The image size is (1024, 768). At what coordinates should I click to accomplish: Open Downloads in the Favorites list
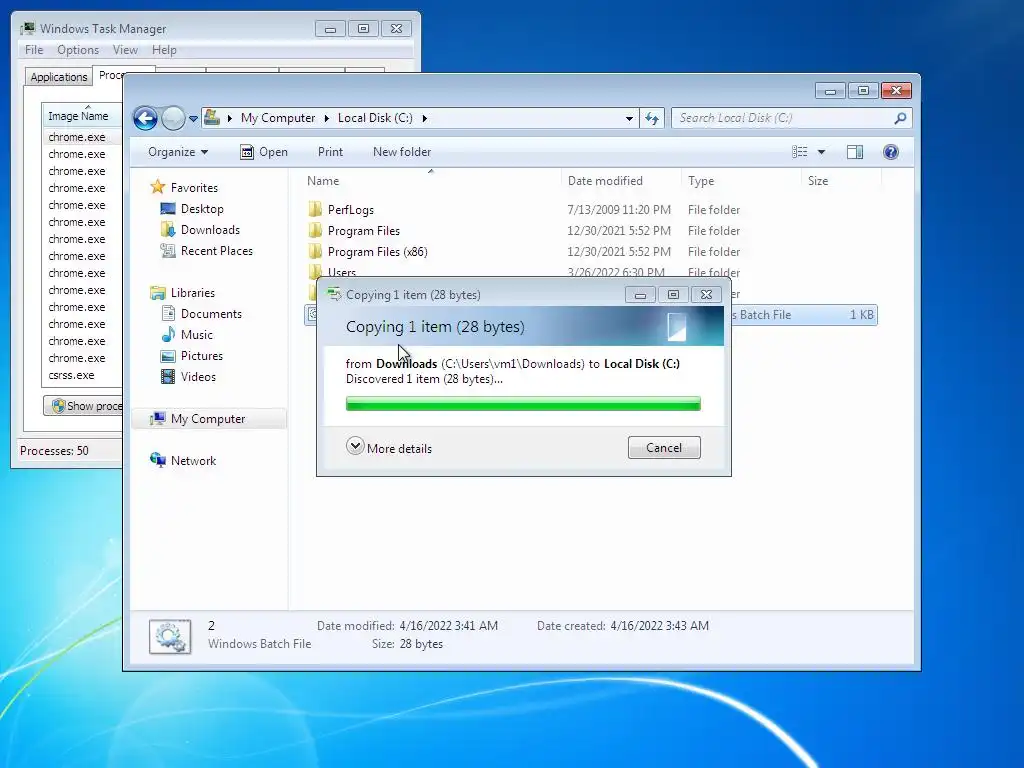point(210,230)
